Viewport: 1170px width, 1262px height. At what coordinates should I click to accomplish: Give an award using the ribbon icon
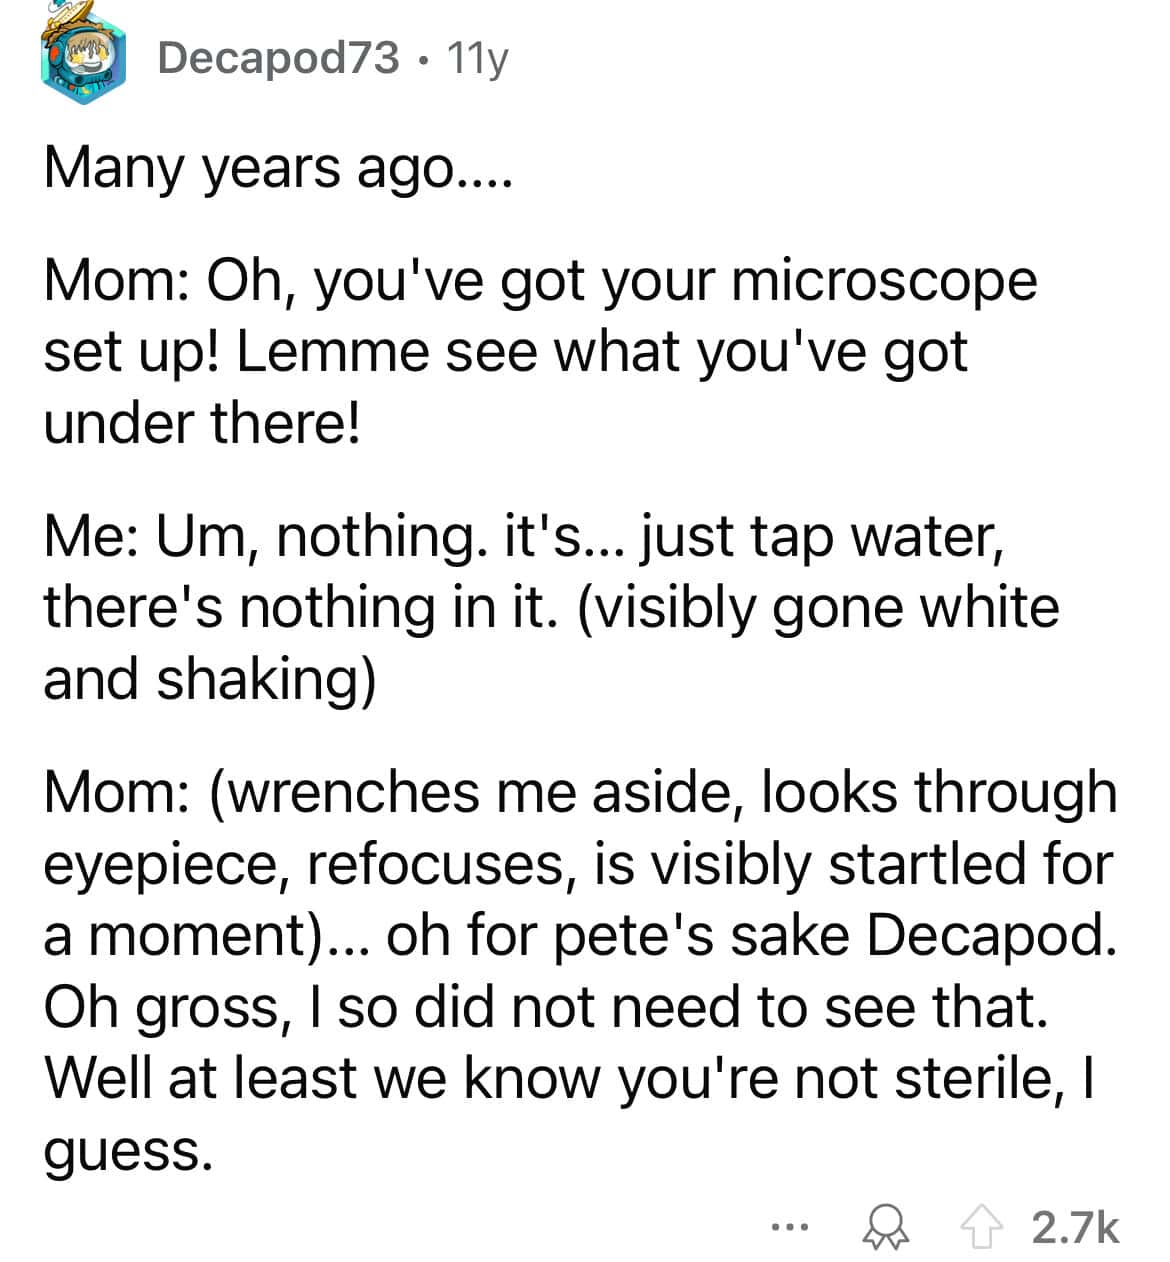click(888, 1226)
